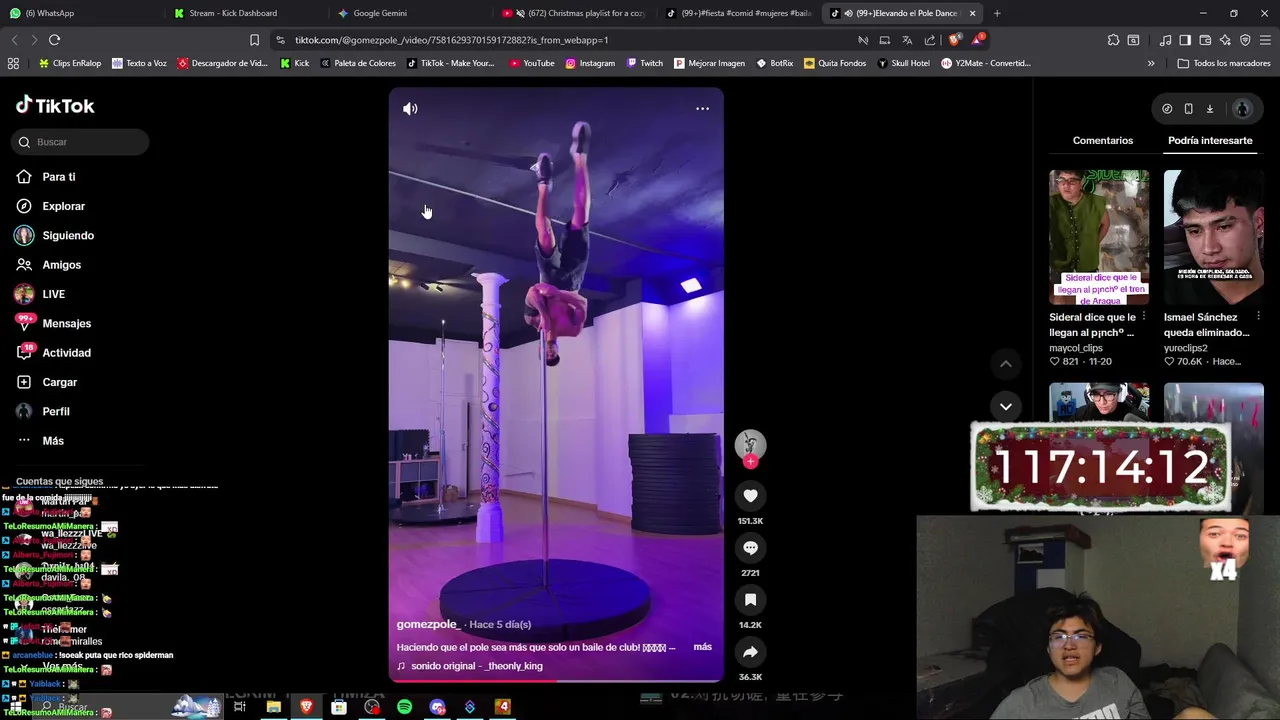Image resolution: width=1280 pixels, height=720 pixels.
Task: Open the maycol_clips author link
Action: point(1076,348)
